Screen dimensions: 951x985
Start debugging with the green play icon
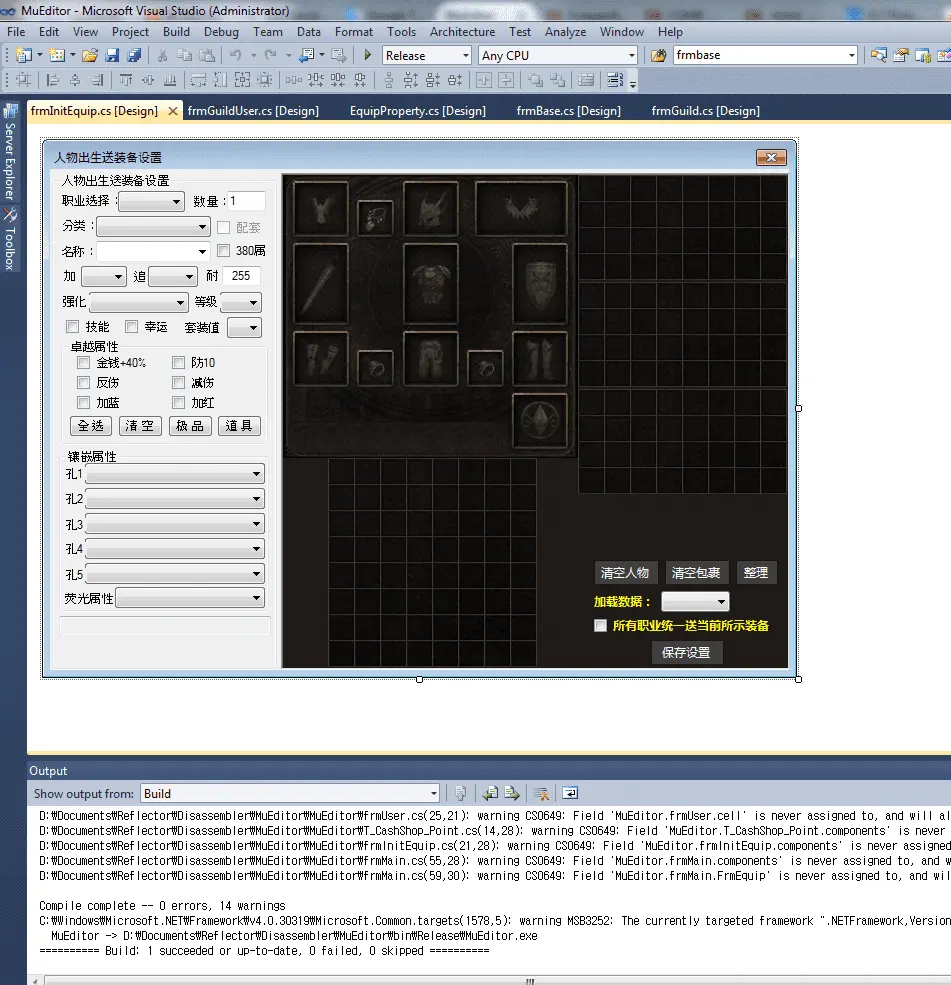(367, 55)
